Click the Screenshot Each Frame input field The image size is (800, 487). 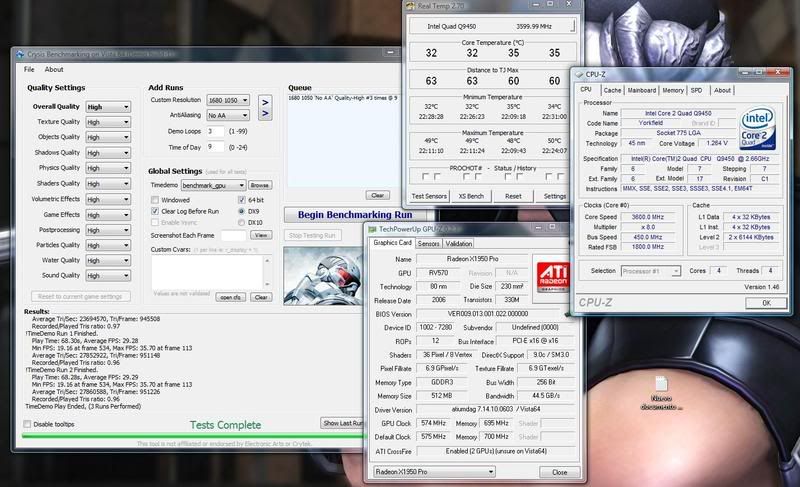234,235
